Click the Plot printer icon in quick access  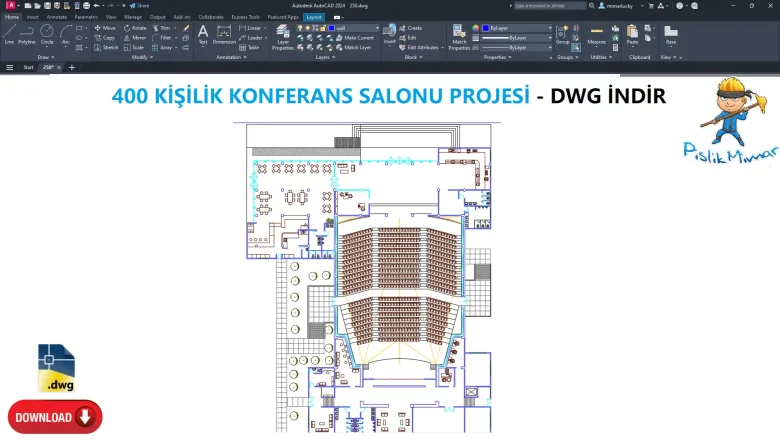click(87, 5)
